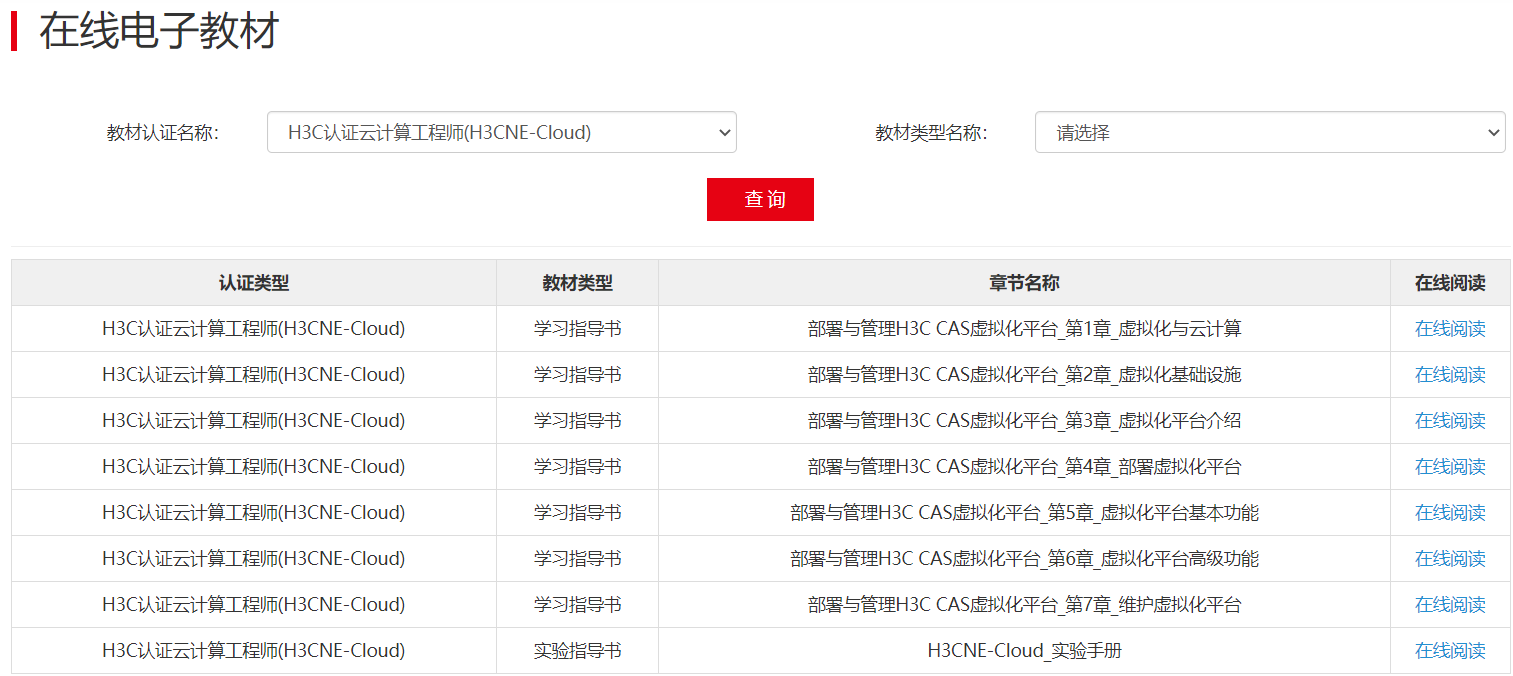
Task: Open 在线阅读 for 第5章_虚拟化平台基本功能
Action: pyautogui.click(x=1450, y=512)
